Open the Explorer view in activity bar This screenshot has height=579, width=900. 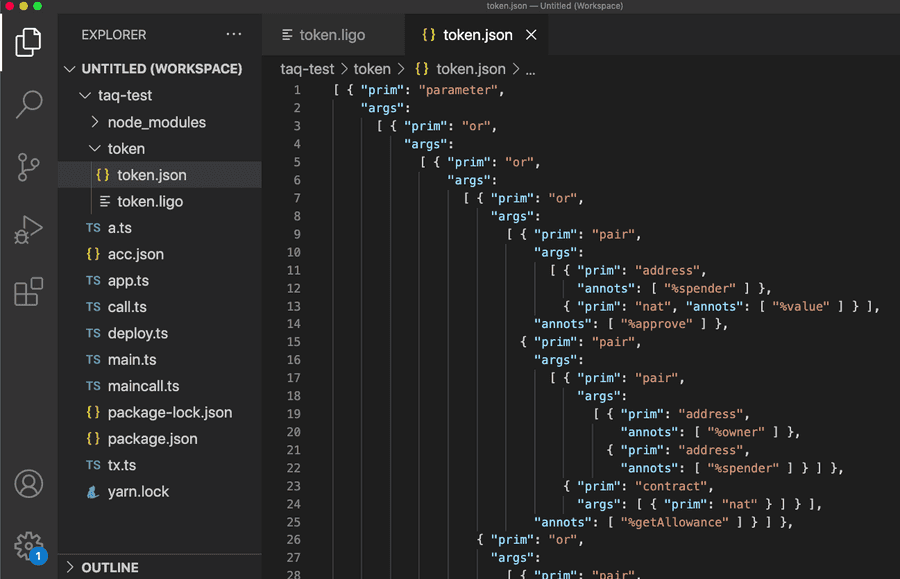tap(29, 41)
